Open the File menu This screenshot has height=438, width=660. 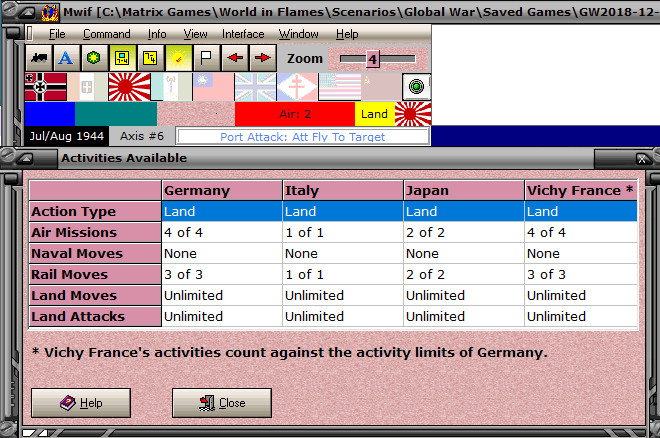[x=57, y=34]
